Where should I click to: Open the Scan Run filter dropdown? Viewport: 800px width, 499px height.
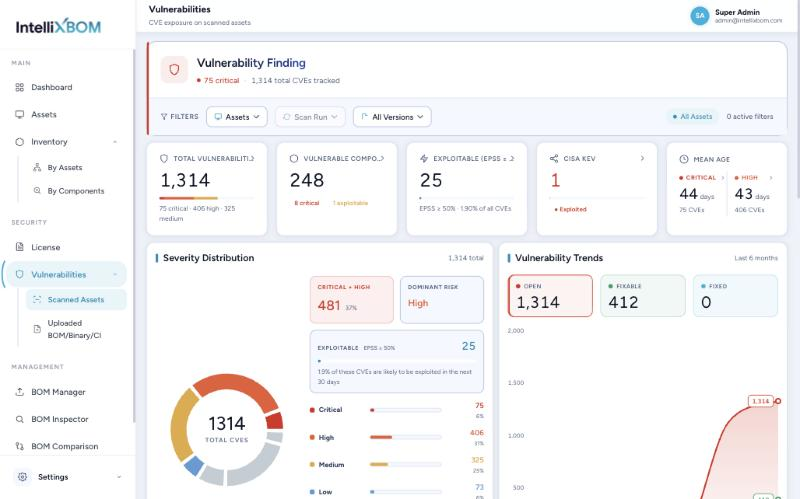coord(310,117)
